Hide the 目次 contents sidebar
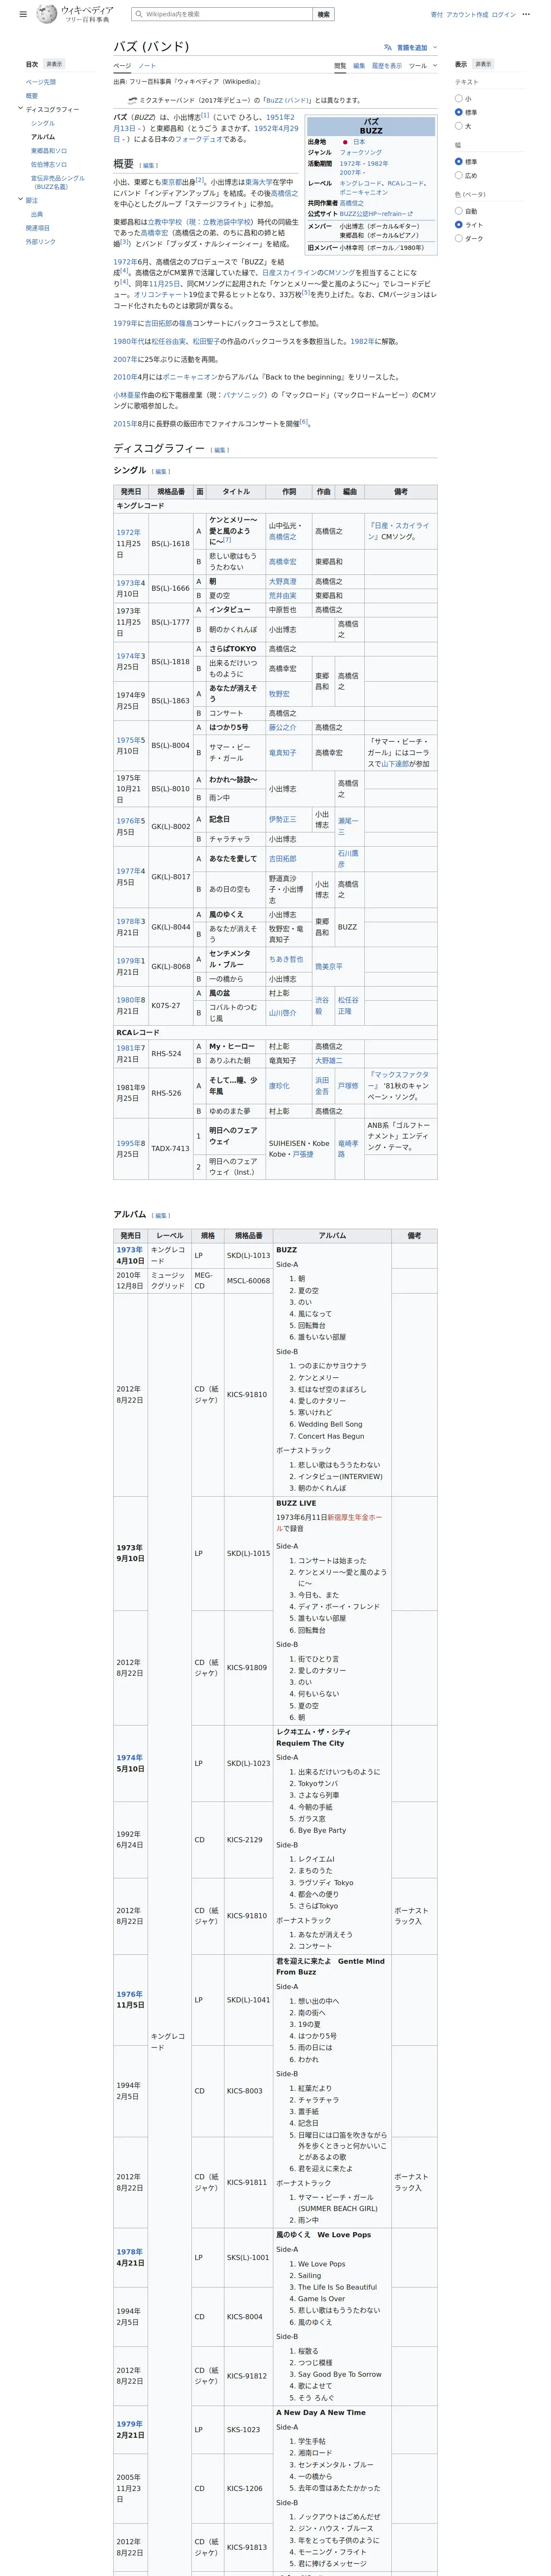This screenshot has width=551, height=2576. click(54, 64)
